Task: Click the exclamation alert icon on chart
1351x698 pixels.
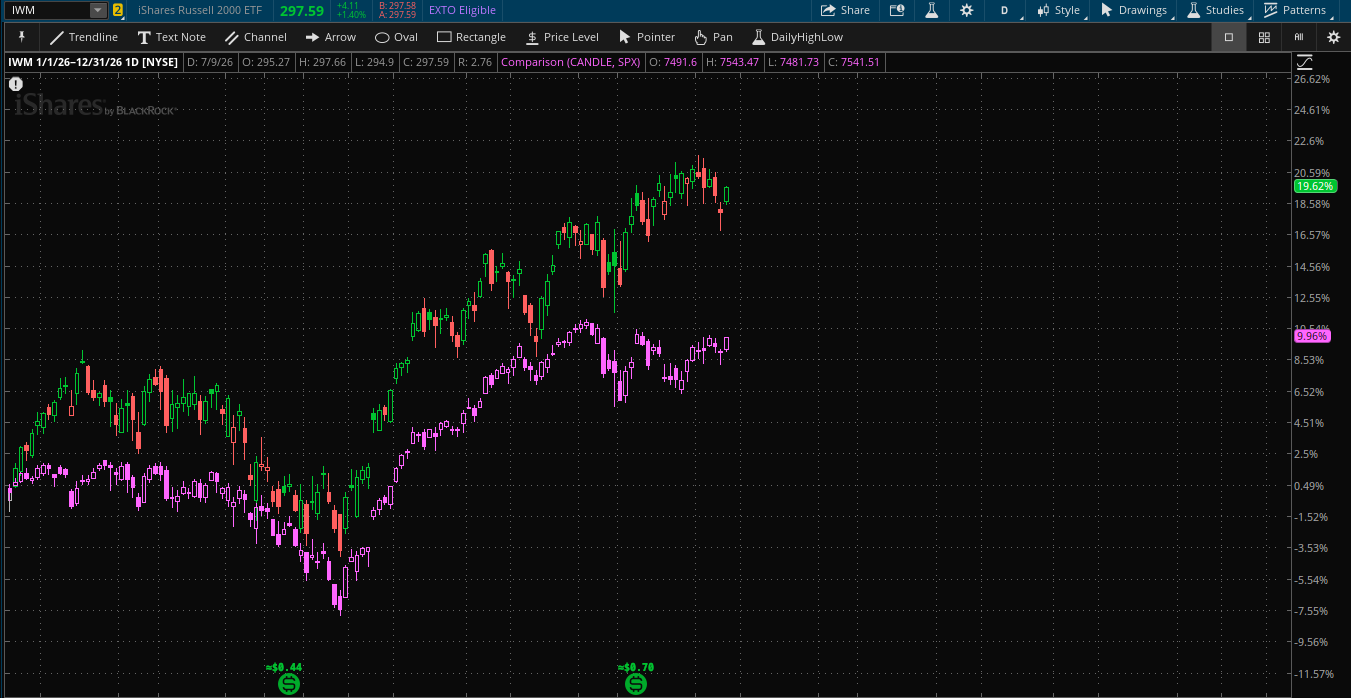Action: 16,84
